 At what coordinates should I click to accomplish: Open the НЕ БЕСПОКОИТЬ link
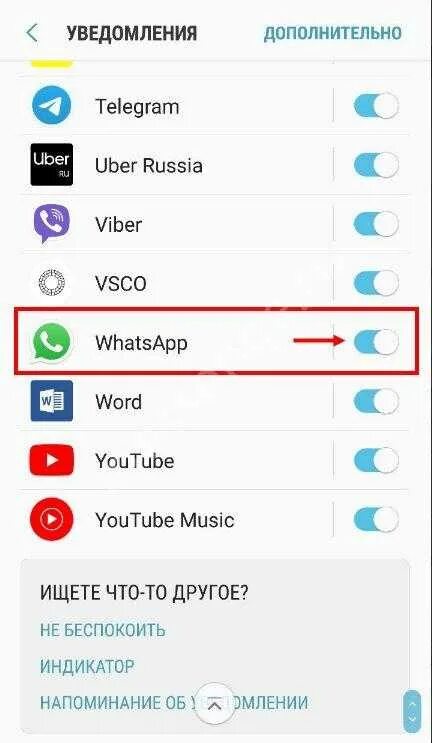(103, 630)
